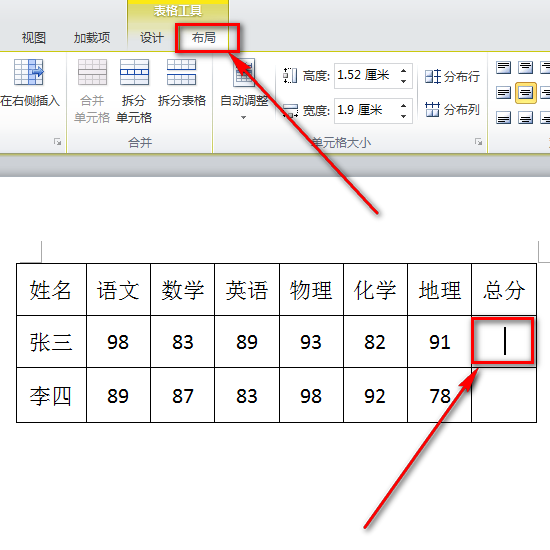
Task: Click the 英语 header cell
Action: 247,289
